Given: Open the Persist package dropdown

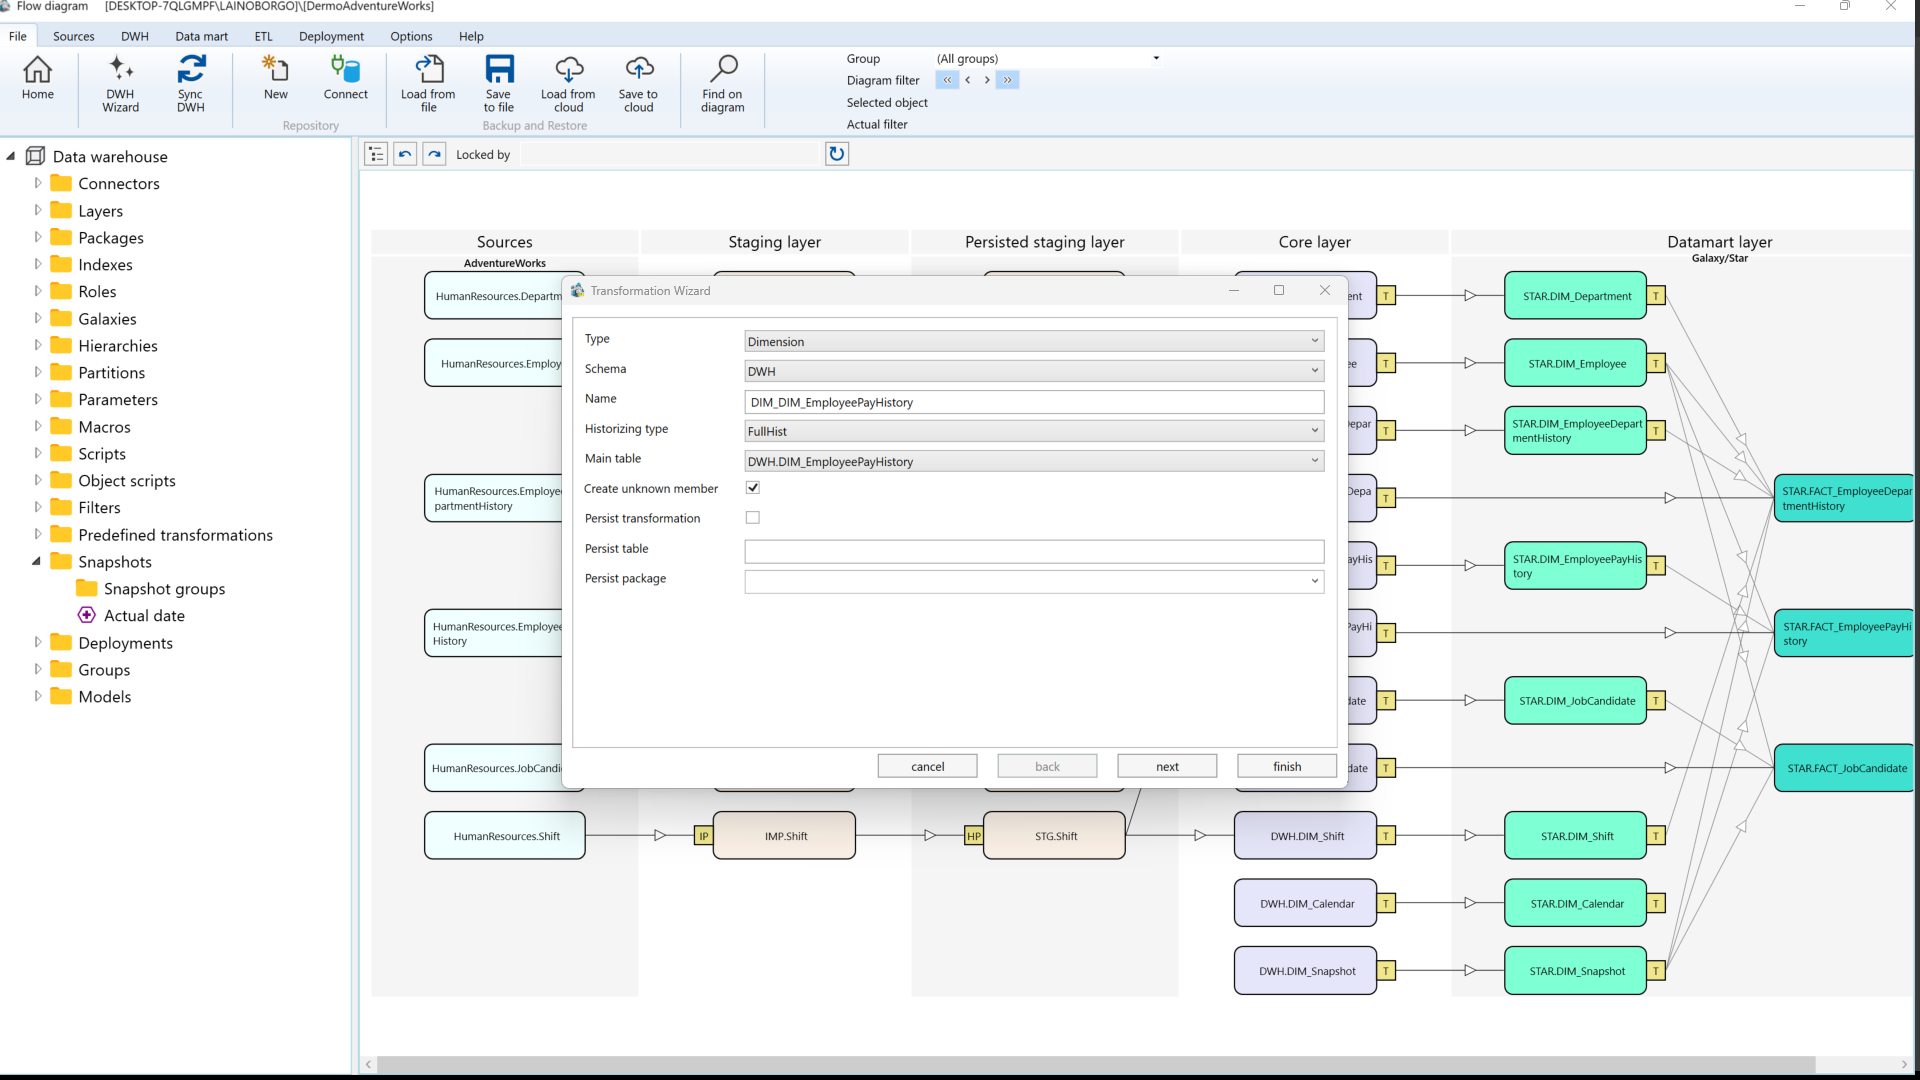Looking at the screenshot, I should pyautogui.click(x=1034, y=581).
